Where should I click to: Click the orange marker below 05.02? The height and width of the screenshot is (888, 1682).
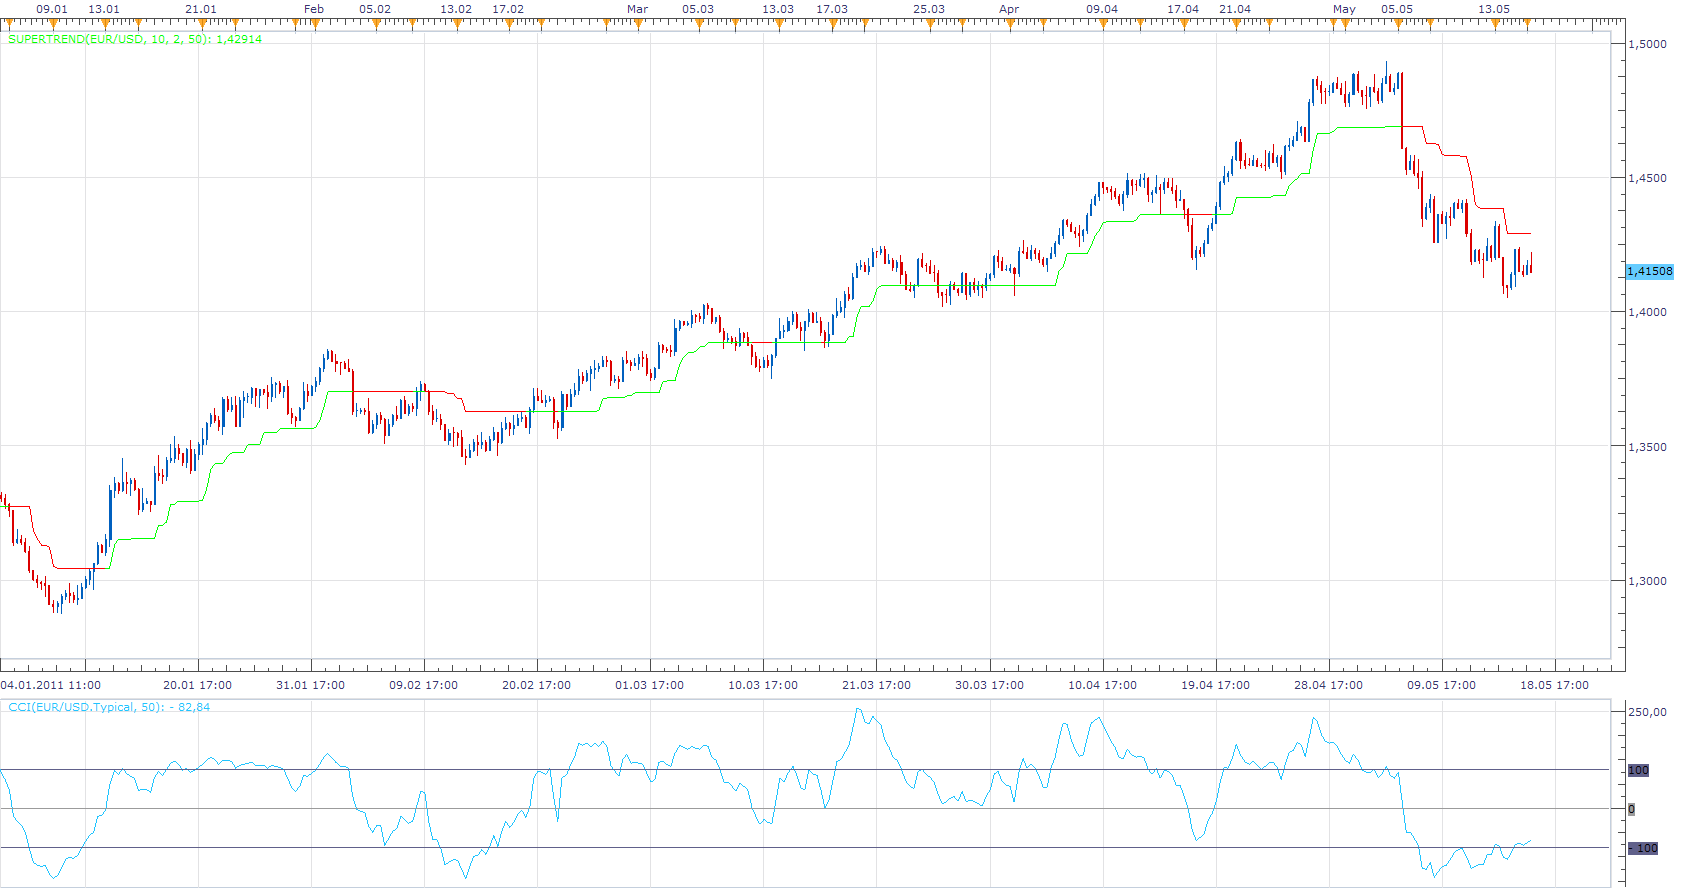(x=376, y=23)
